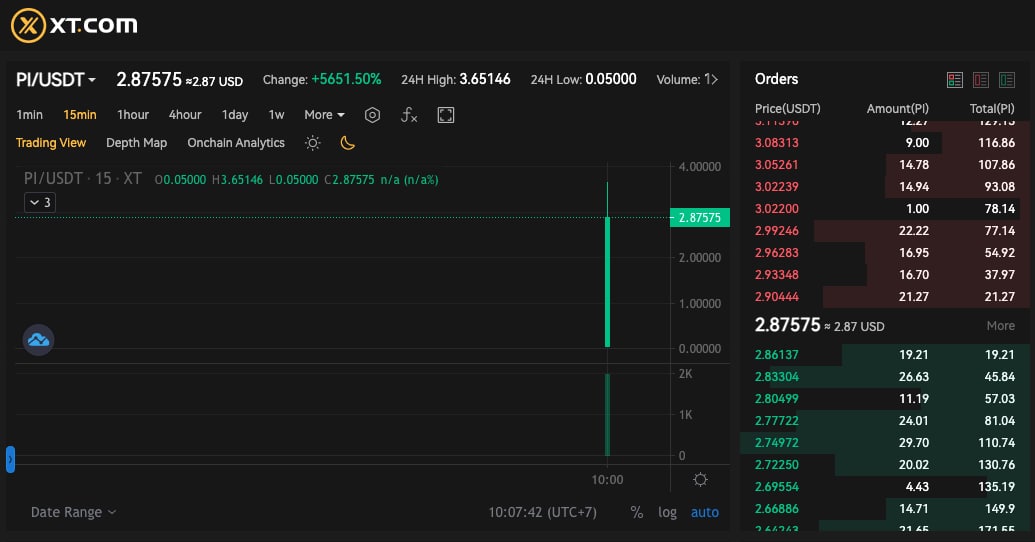Toggle percent scale mode
Screen dimensions: 1035x542
[x=636, y=512]
